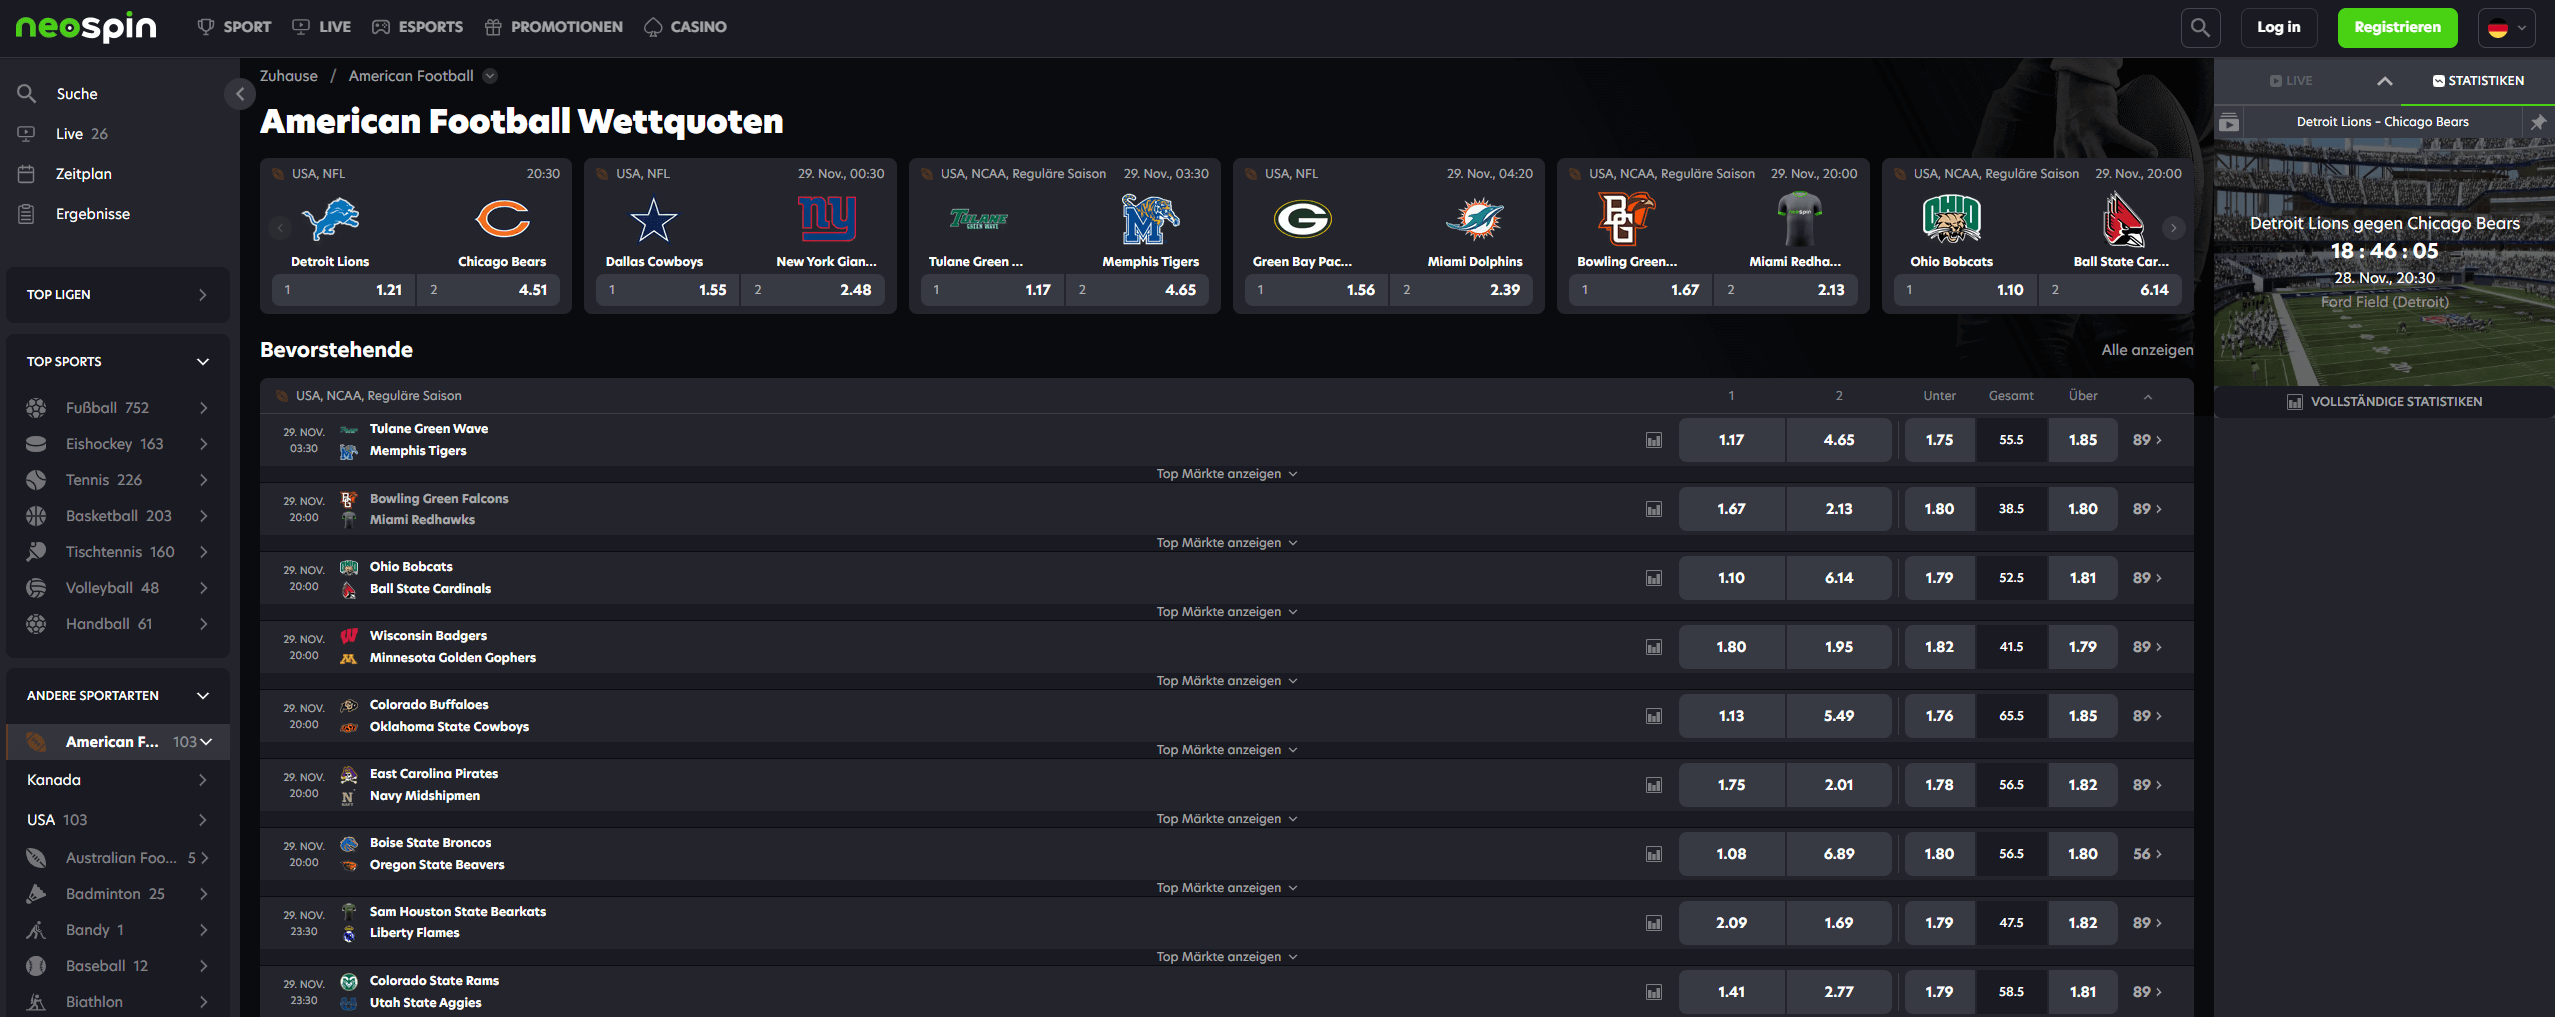Open Eishockey 163 sport
This screenshot has width=2555, height=1017.
pyautogui.click(x=118, y=444)
